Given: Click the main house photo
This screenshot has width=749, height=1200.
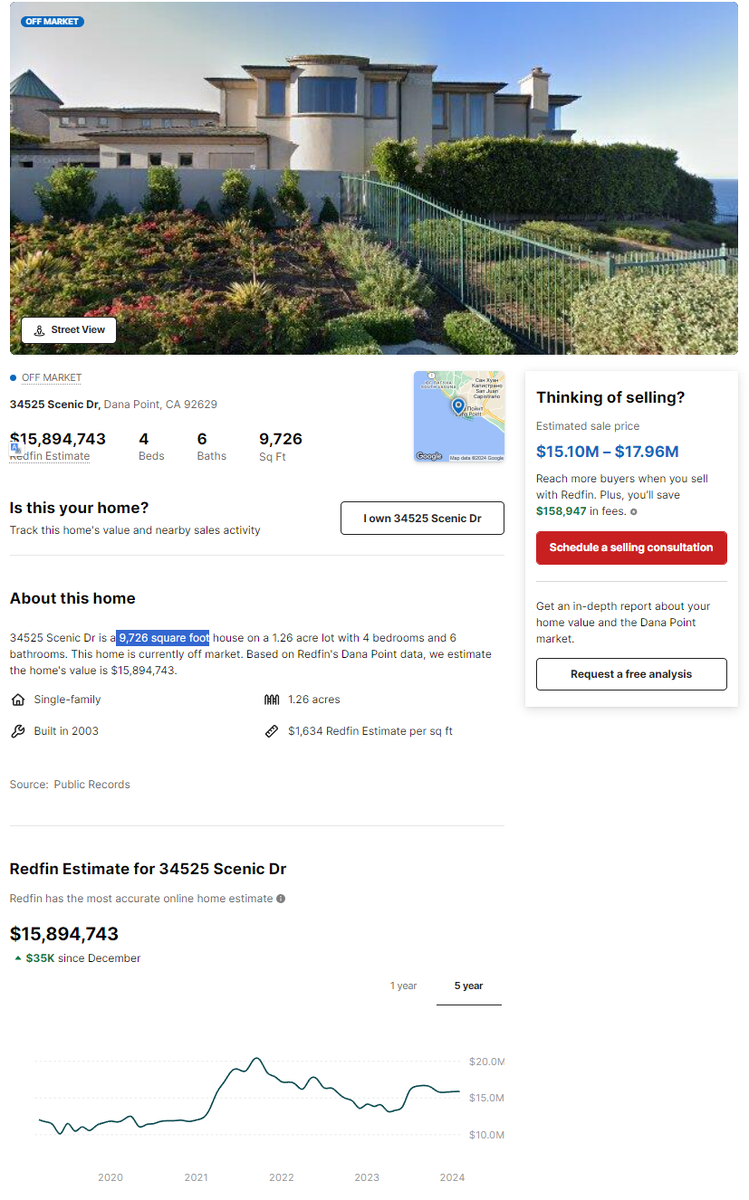Looking at the screenshot, I should [x=374, y=178].
